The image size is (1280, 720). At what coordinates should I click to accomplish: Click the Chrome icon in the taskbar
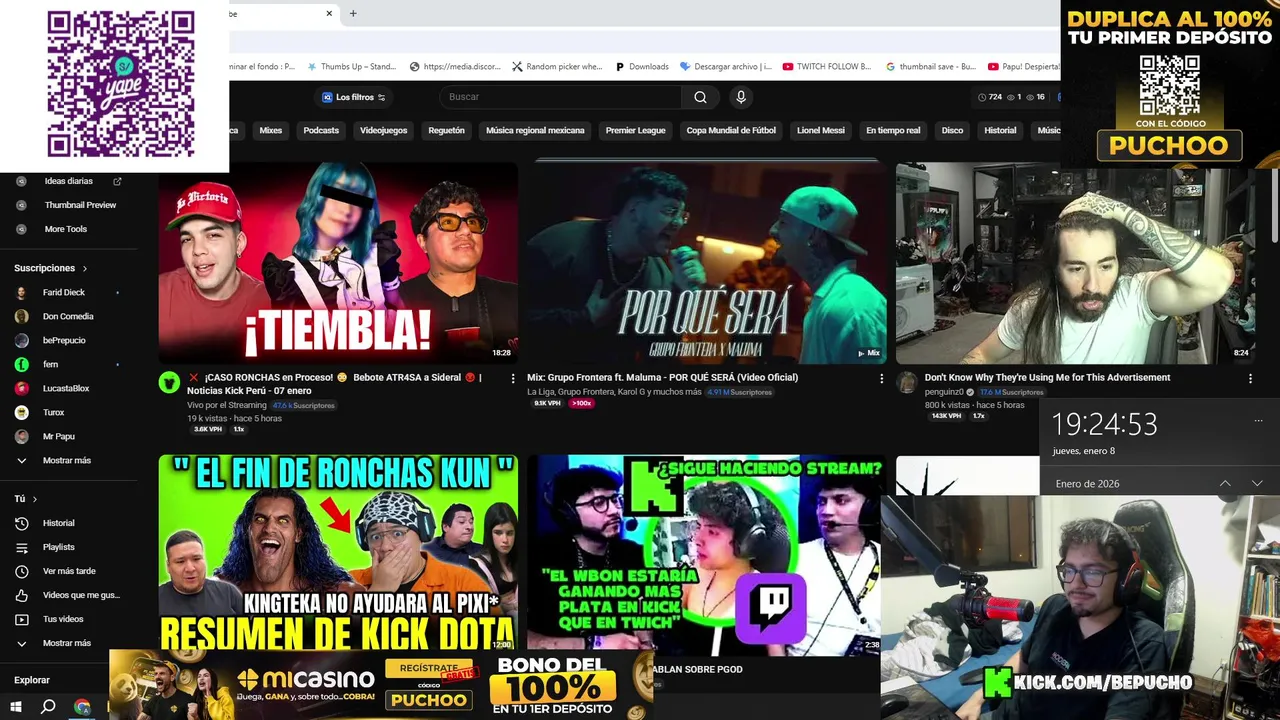pos(82,707)
